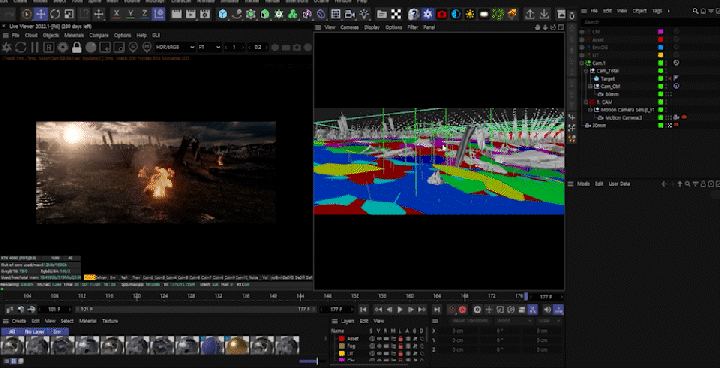Image resolution: width=720 pixels, height=368 pixels.
Task: Click the Octane area light icon
Action: pyautogui.click(x=484, y=14)
